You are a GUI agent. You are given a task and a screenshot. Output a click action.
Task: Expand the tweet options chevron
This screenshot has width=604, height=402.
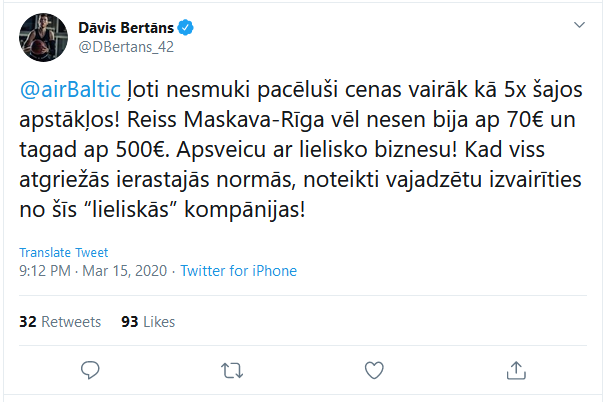[x=578, y=24]
